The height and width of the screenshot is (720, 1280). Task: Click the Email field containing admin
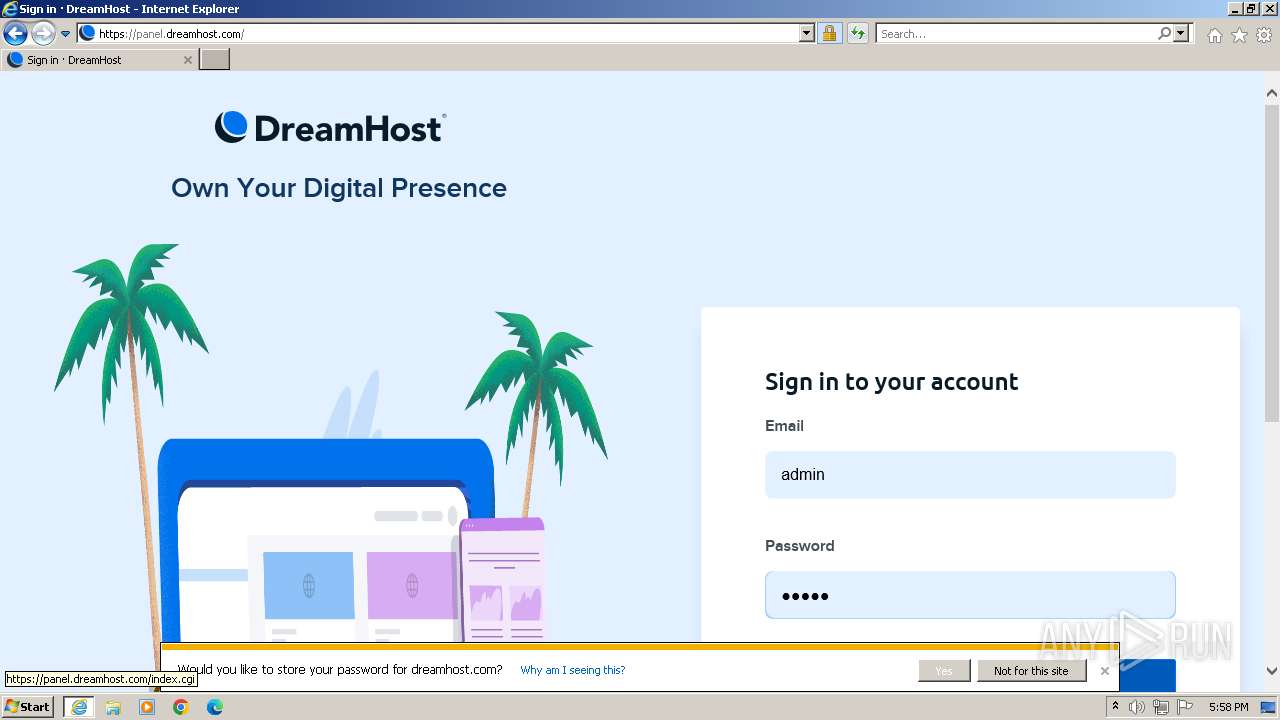pos(970,475)
